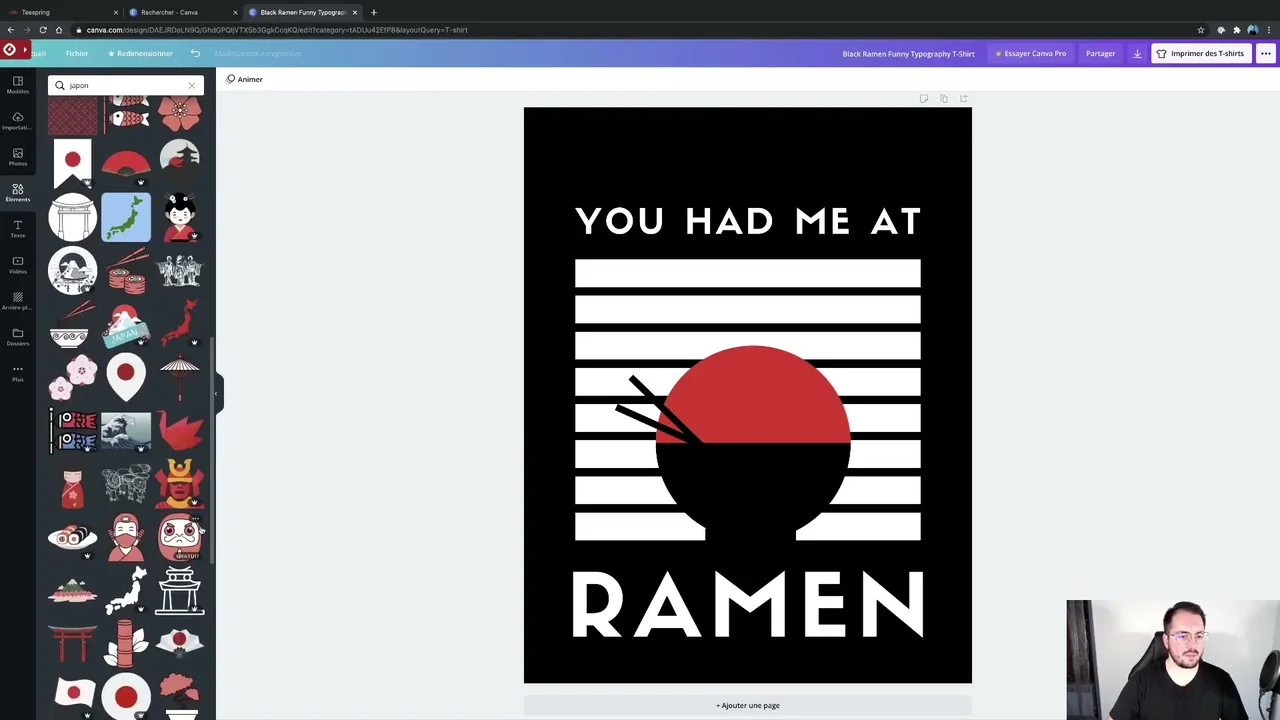1280x720 pixels.
Task: Open the Texte sidebar panel
Action: point(18,229)
